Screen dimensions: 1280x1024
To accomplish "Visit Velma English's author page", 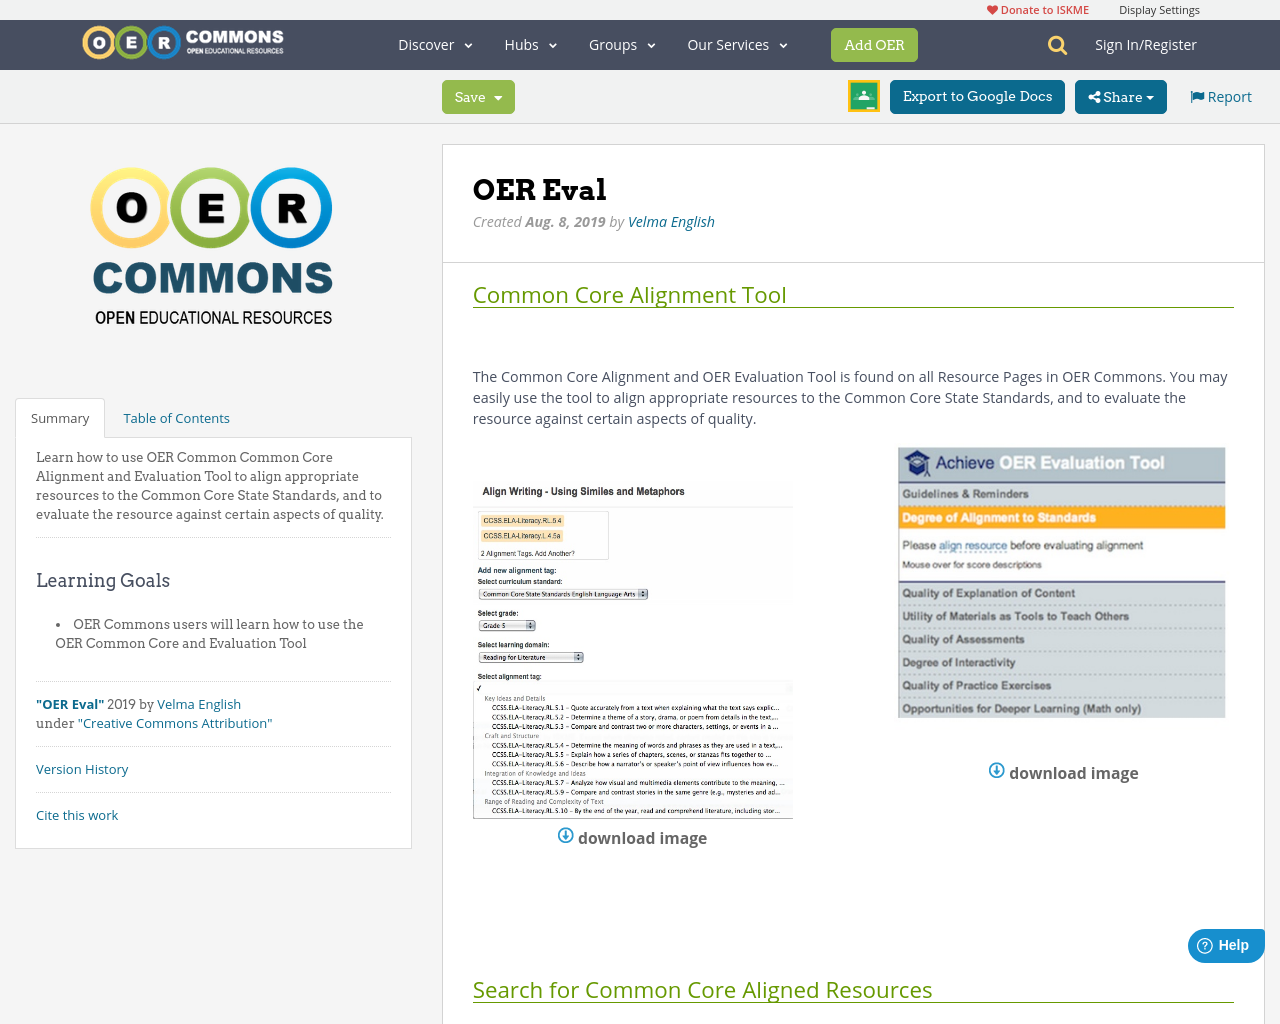I will click(x=671, y=220).
